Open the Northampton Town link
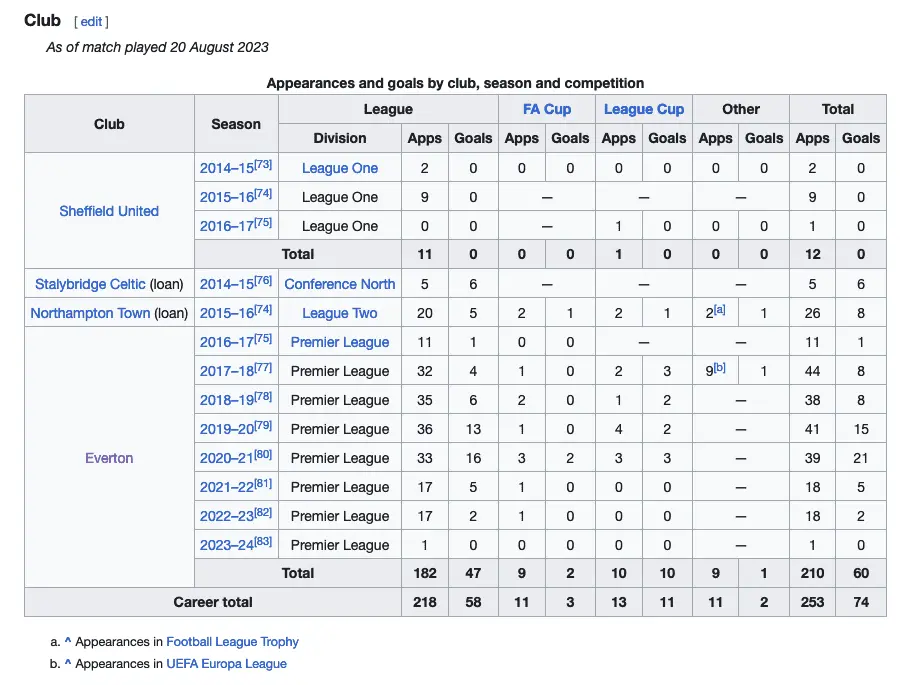The width and height of the screenshot is (913, 685). click(x=90, y=313)
